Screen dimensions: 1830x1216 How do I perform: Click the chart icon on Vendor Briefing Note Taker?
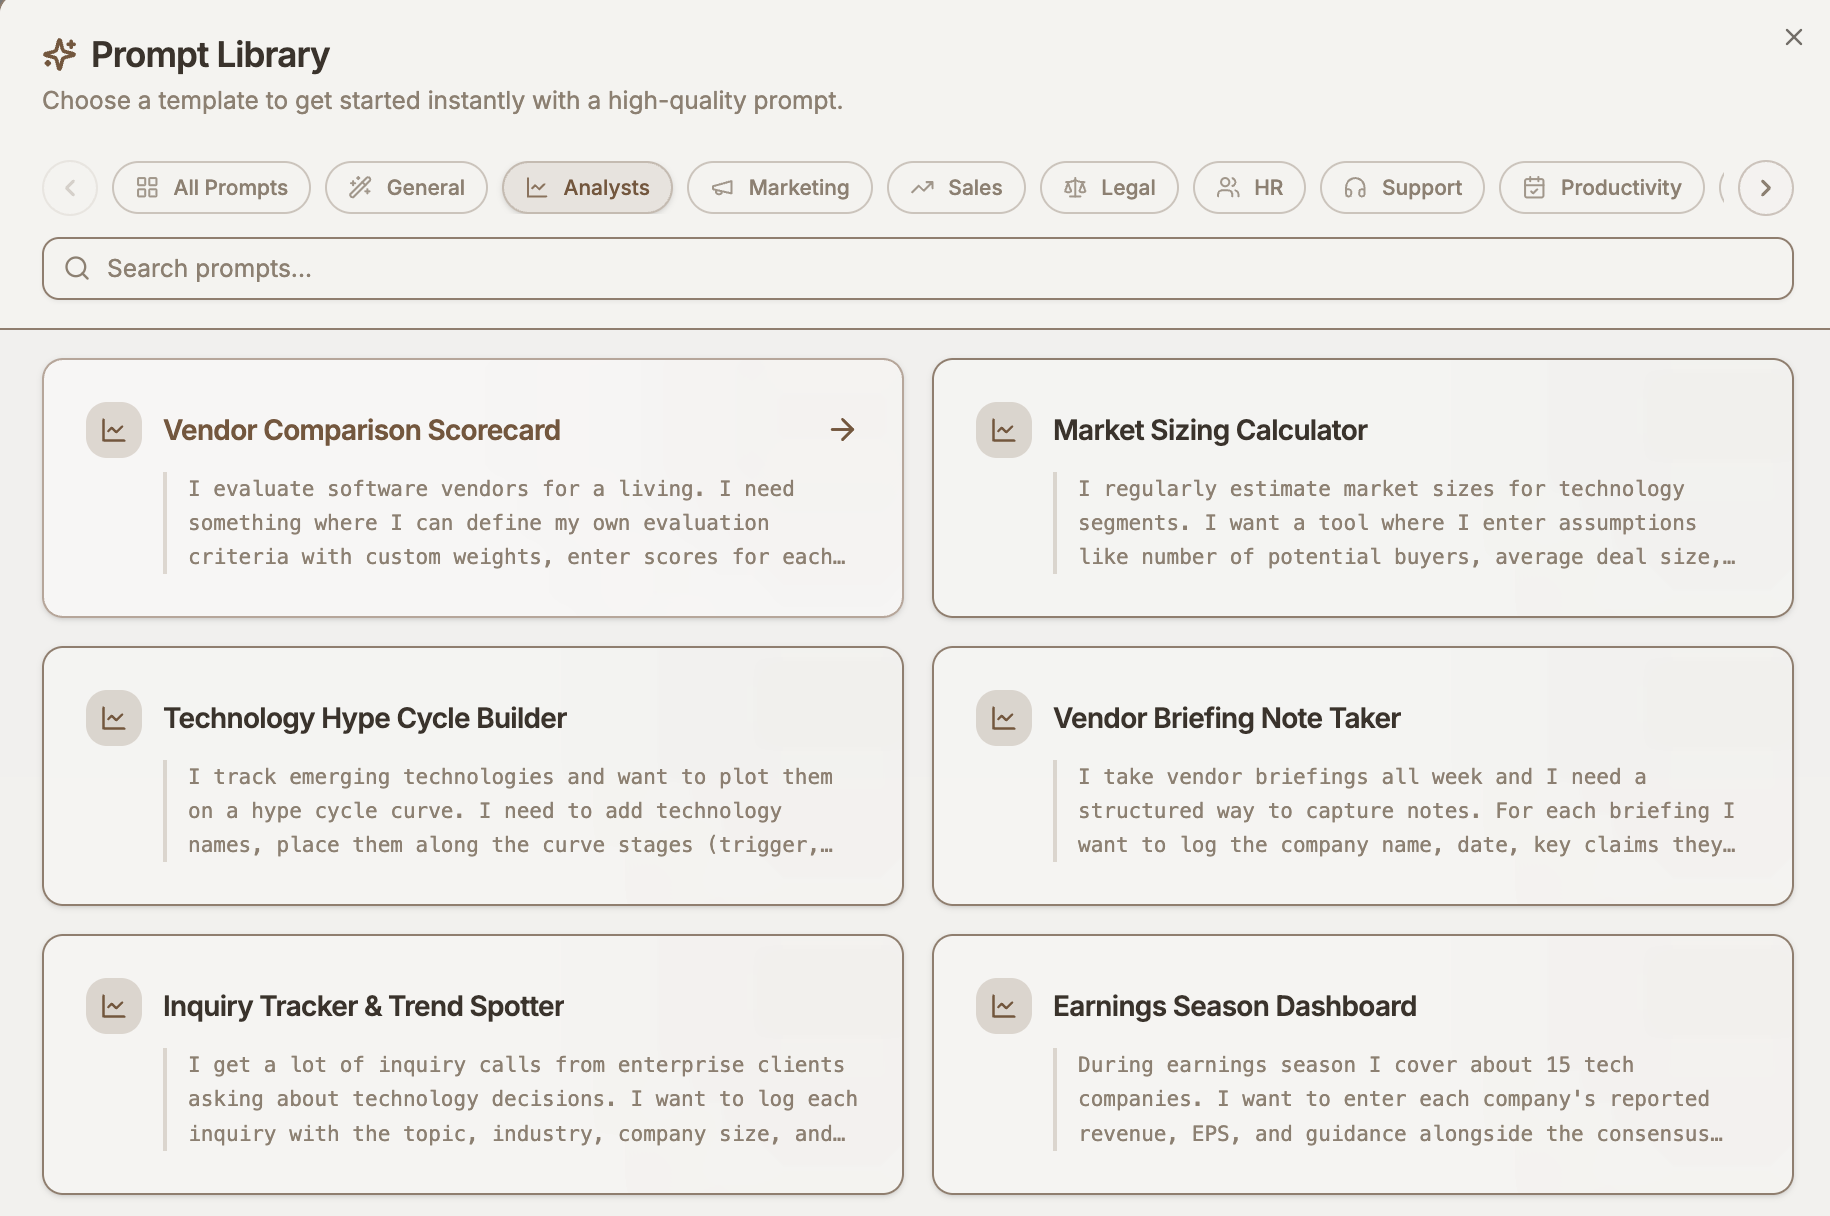point(1004,718)
